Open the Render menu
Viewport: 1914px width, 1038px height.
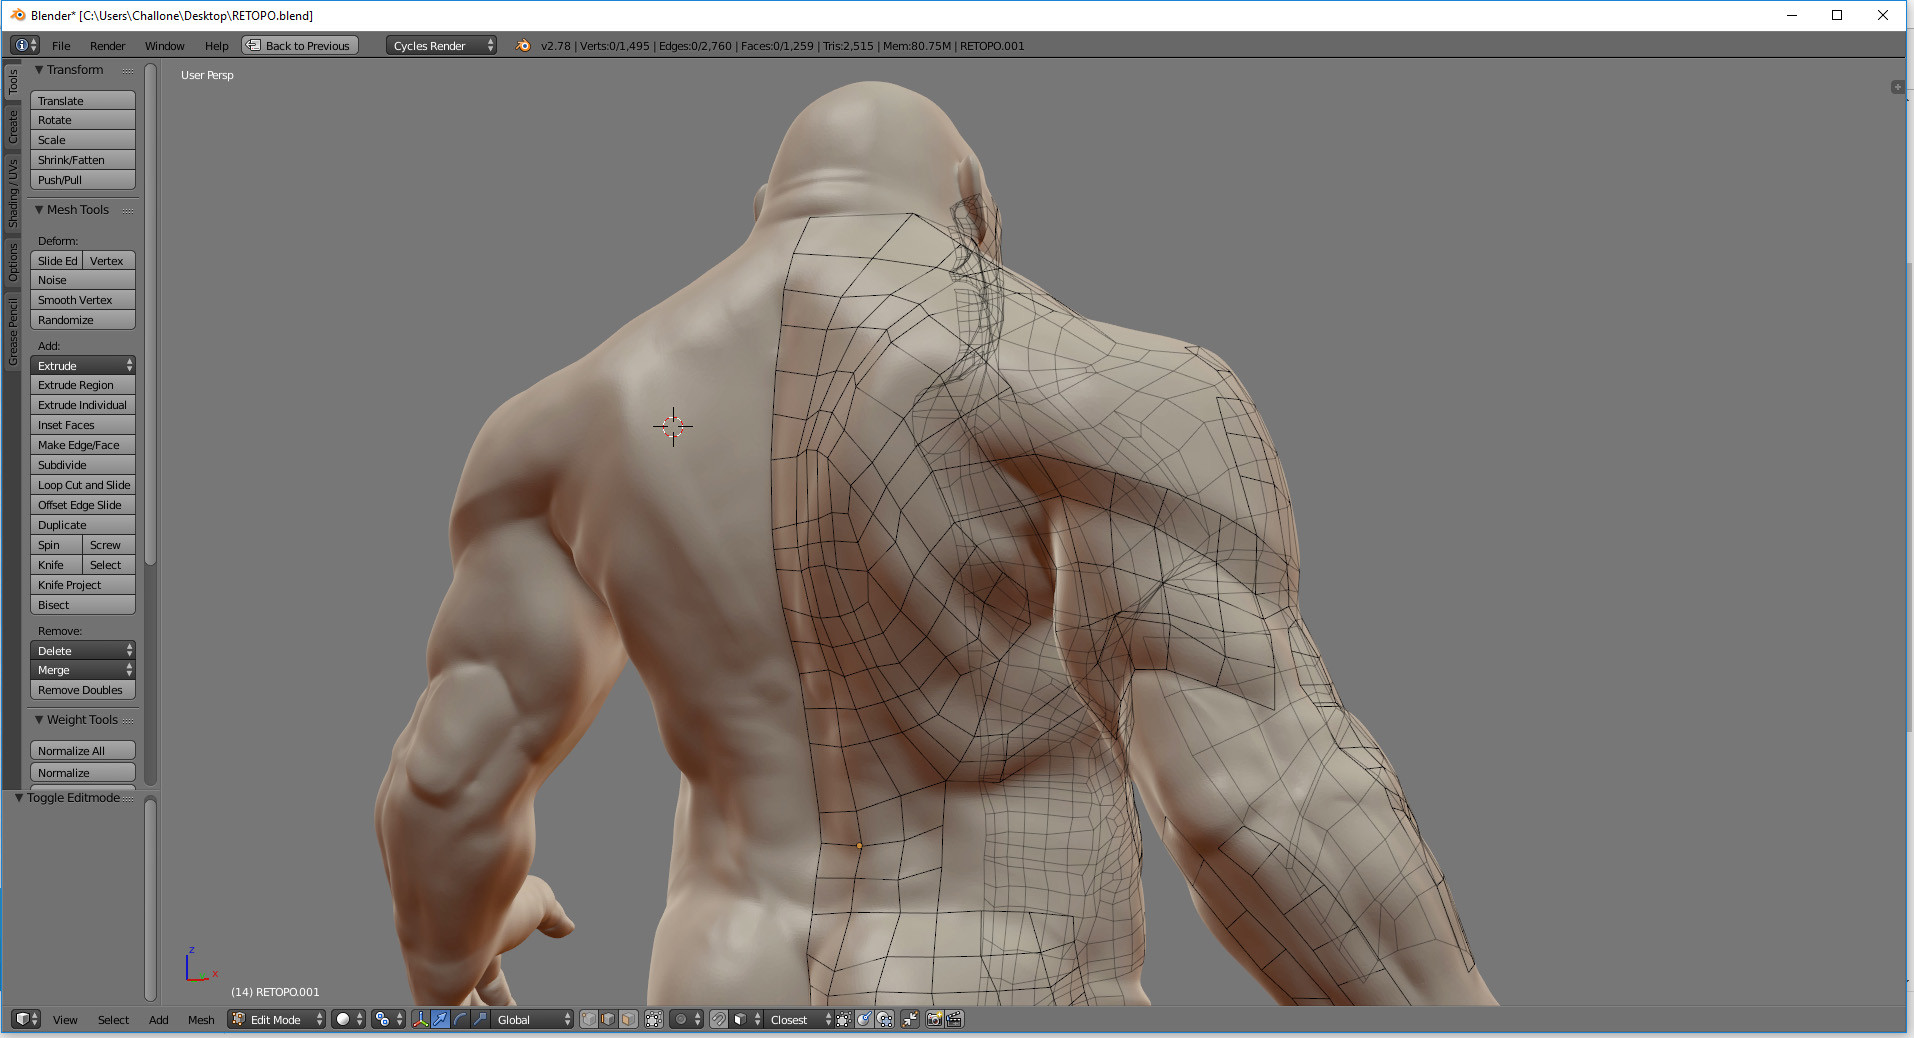point(107,46)
